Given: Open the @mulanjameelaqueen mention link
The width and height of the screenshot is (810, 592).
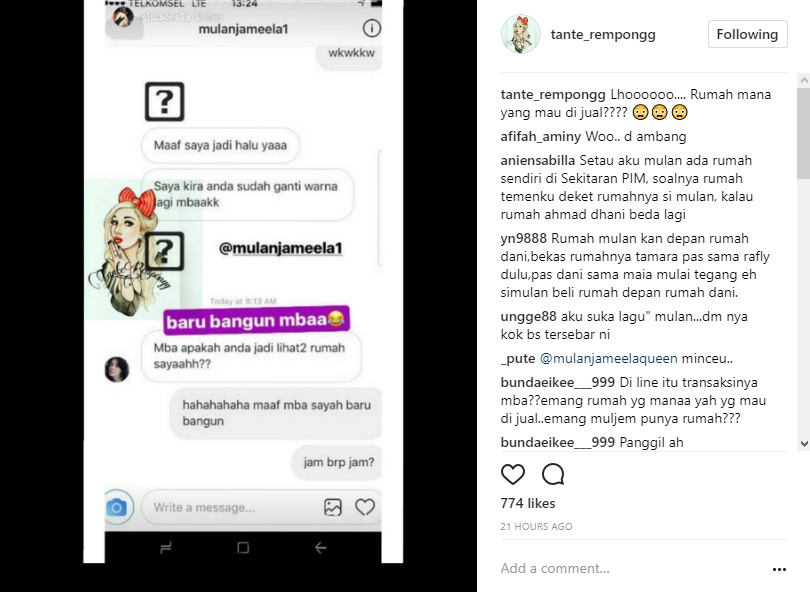Looking at the screenshot, I should tap(609, 359).
